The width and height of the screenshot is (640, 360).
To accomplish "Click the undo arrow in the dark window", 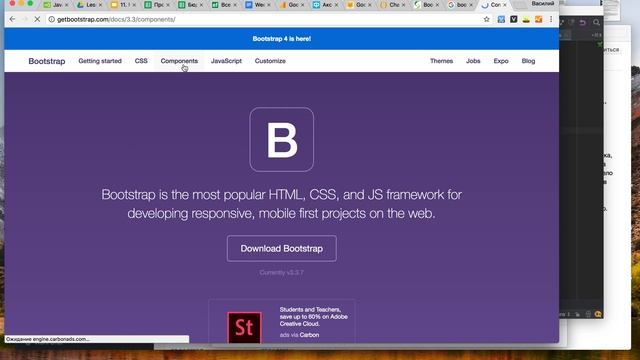I will click(x=582, y=22).
